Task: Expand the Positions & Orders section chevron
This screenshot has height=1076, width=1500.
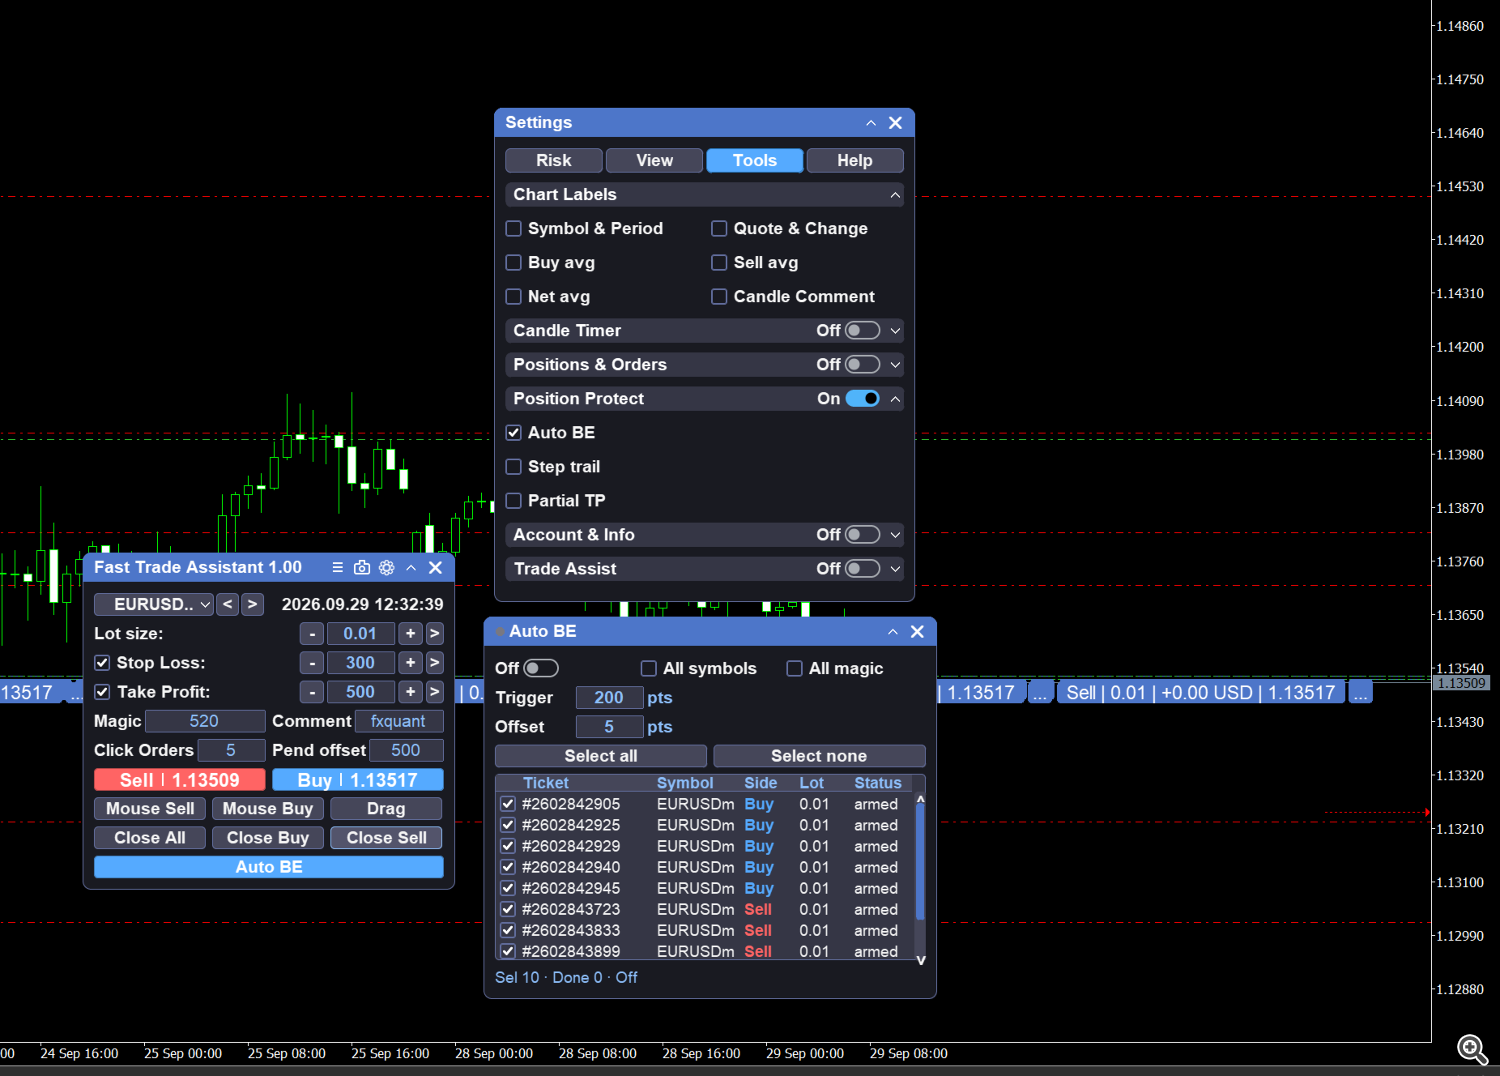Action: pos(895,365)
